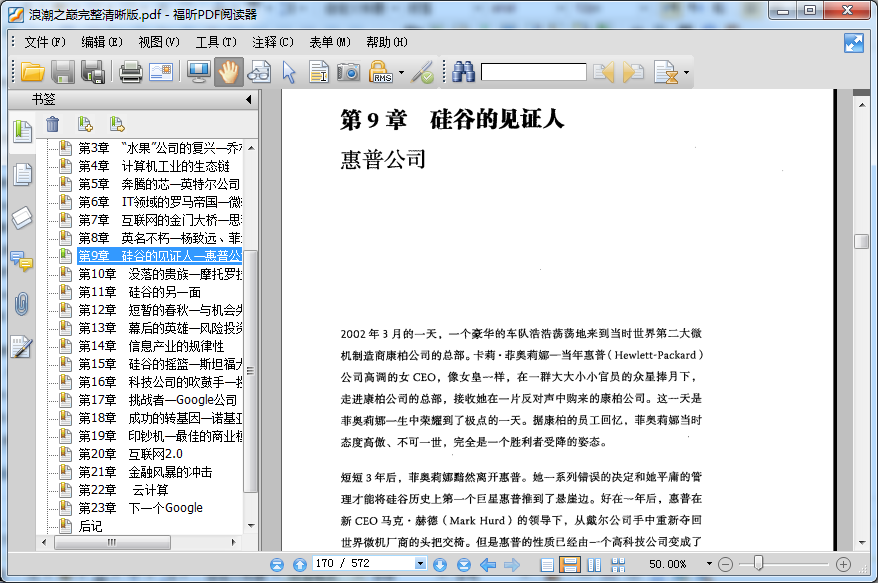Open the page number dropdown
This screenshot has height=583, width=878.
pyautogui.click(x=420, y=564)
